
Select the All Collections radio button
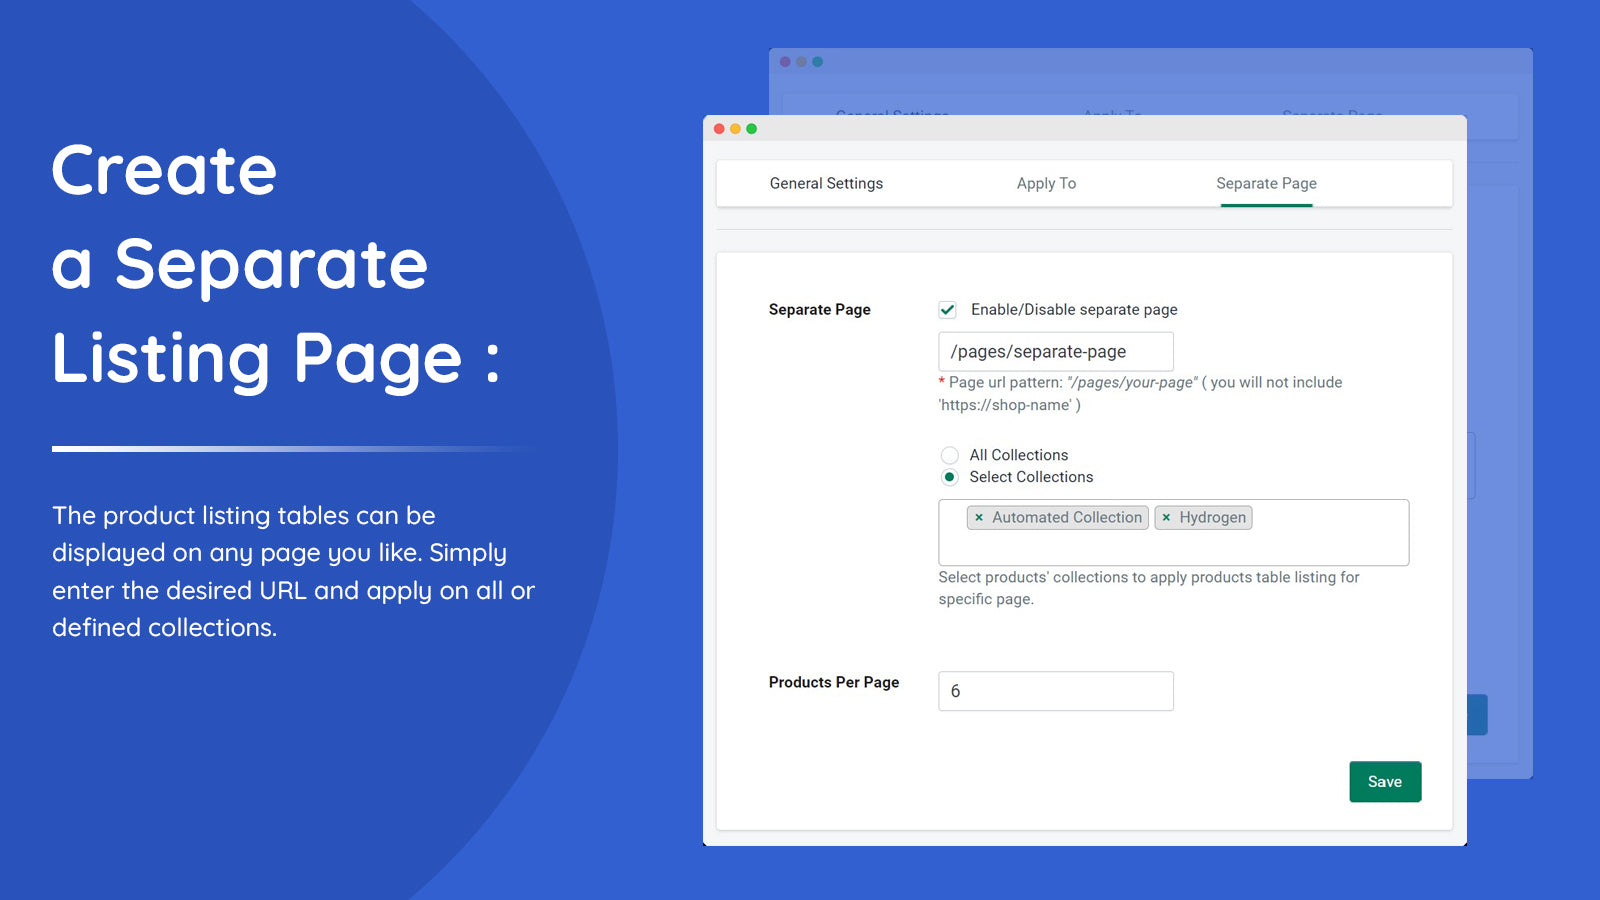pos(948,455)
